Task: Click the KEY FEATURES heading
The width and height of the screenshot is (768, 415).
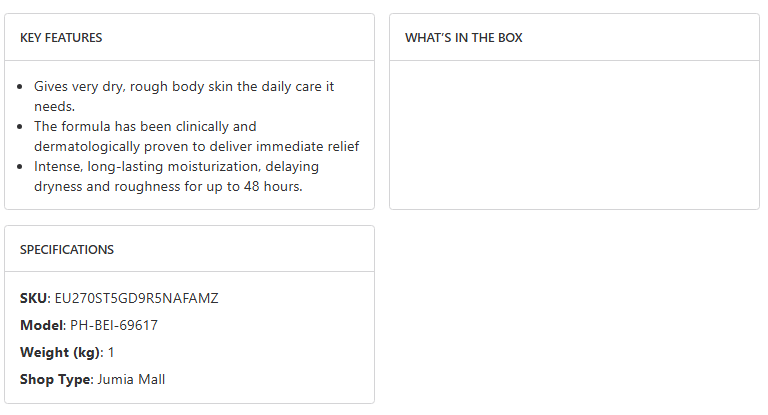Action: pos(61,38)
